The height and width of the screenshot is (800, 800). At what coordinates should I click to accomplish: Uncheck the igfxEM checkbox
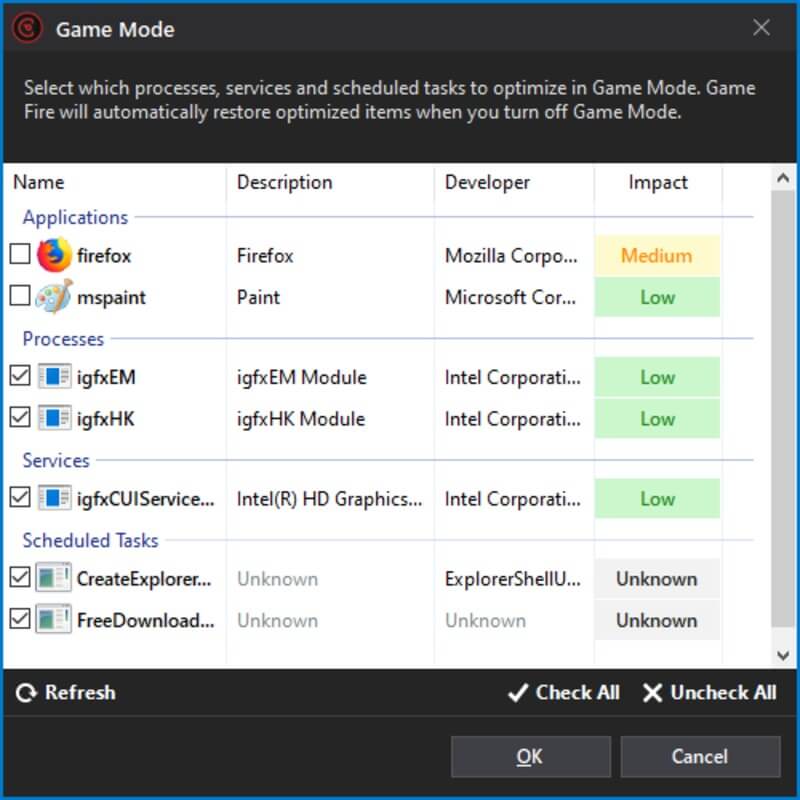[20, 376]
